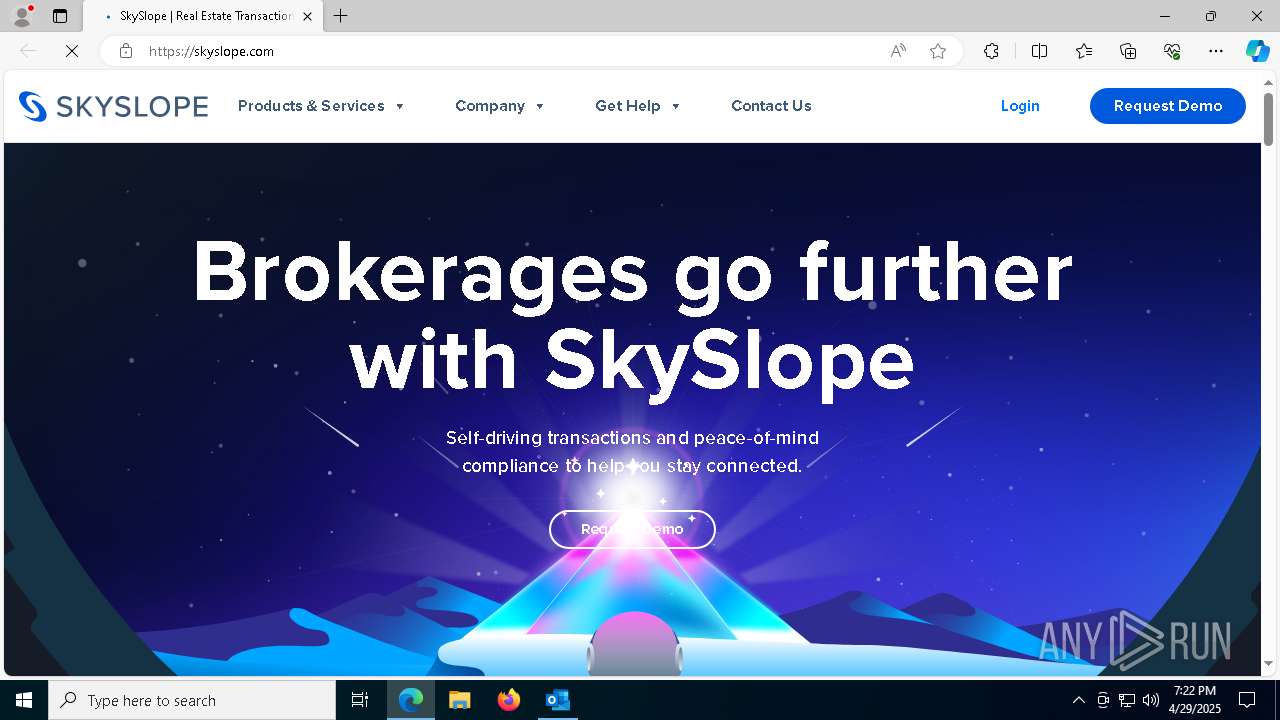The width and height of the screenshot is (1280, 720).
Task: Go back to the previous page
Action: pyautogui.click(x=28, y=51)
